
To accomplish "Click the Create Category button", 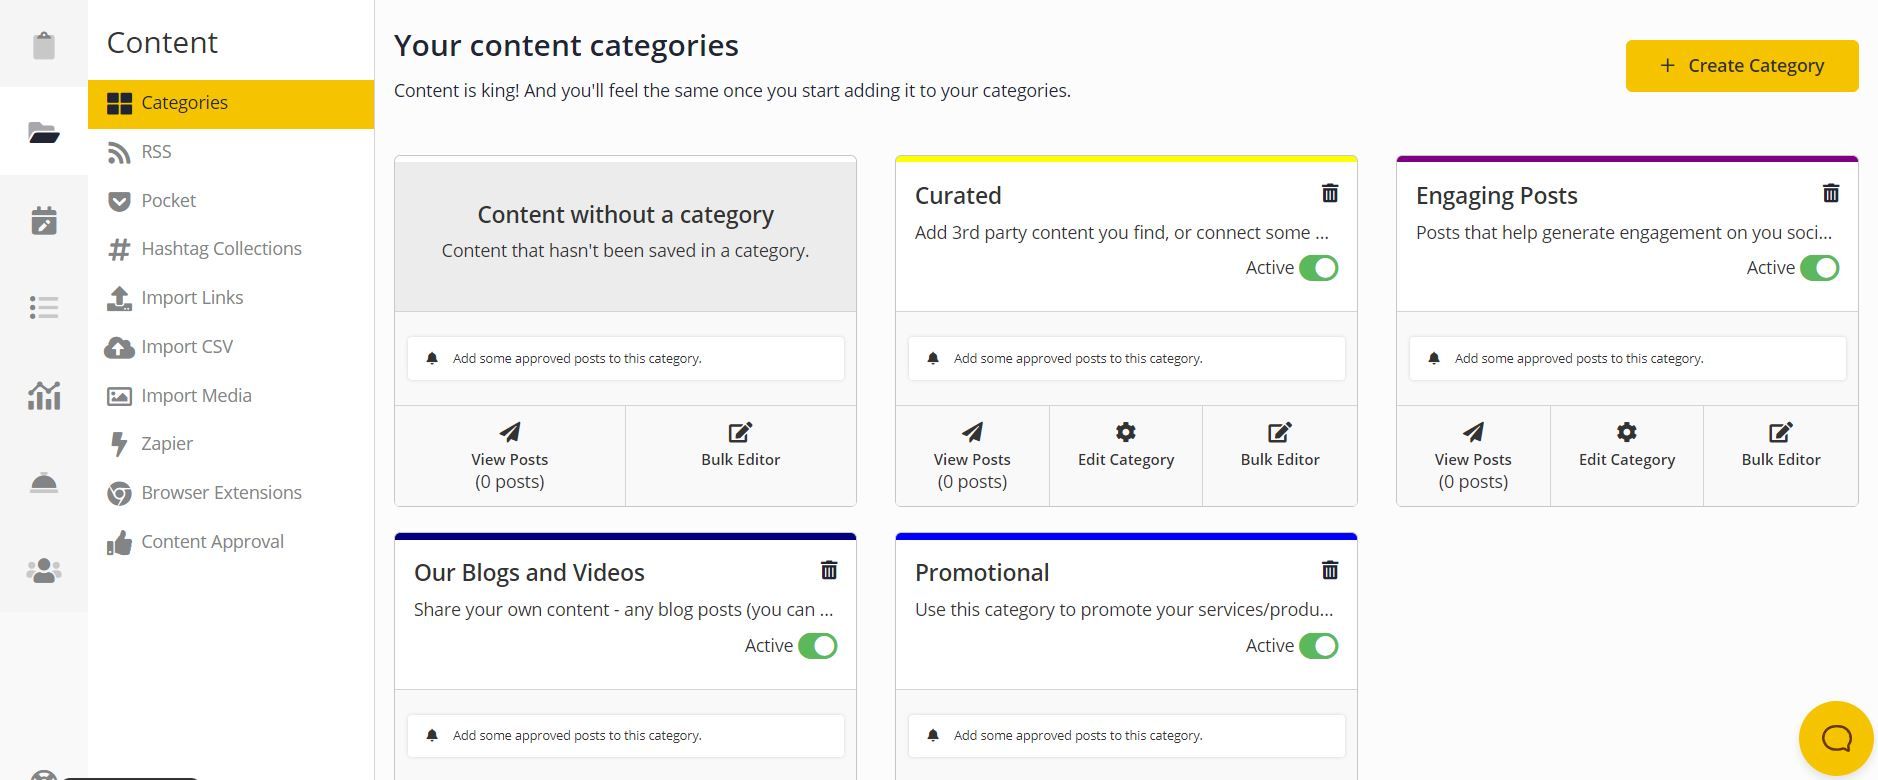I will (1742, 65).
